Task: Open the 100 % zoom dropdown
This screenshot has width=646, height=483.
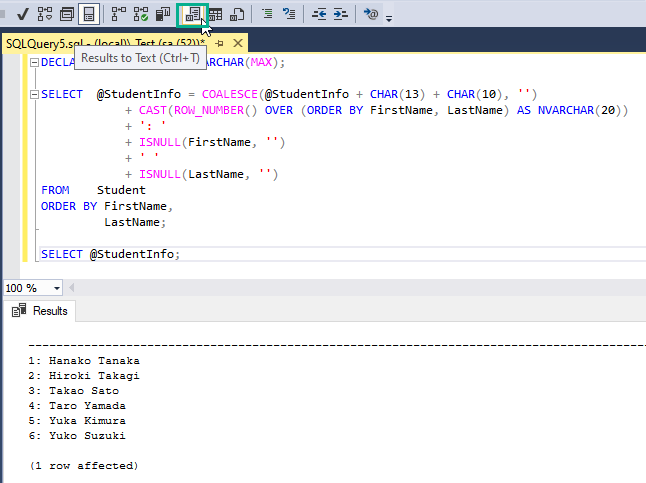Action: (56, 288)
